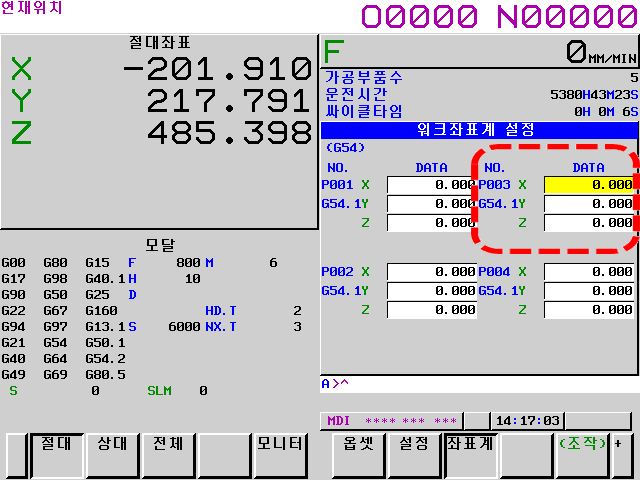Select the 상대 soft key
Screen dimensions: 640x480
(113, 455)
